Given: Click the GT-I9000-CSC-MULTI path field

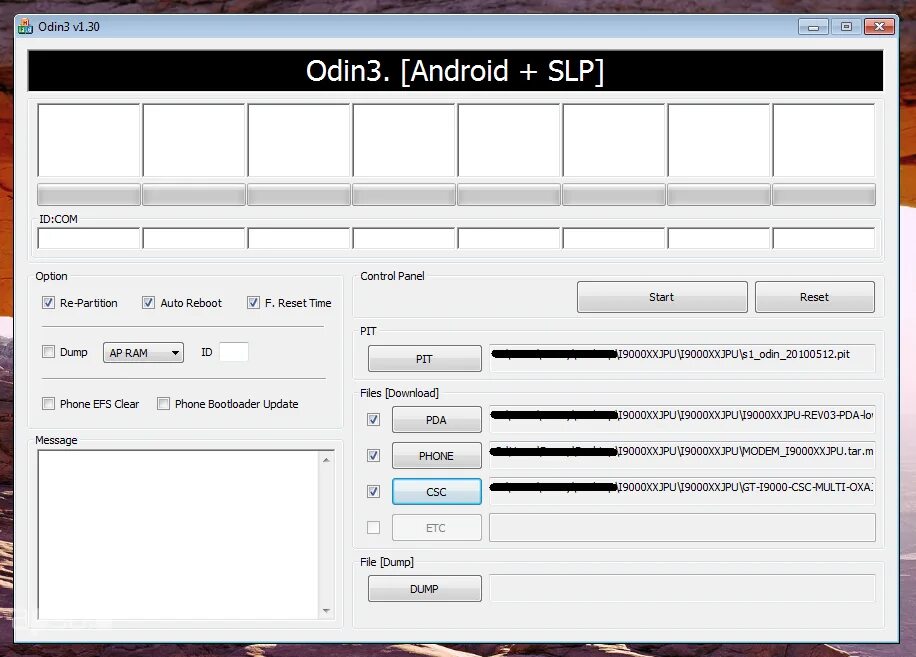Looking at the screenshot, I should click(682, 491).
